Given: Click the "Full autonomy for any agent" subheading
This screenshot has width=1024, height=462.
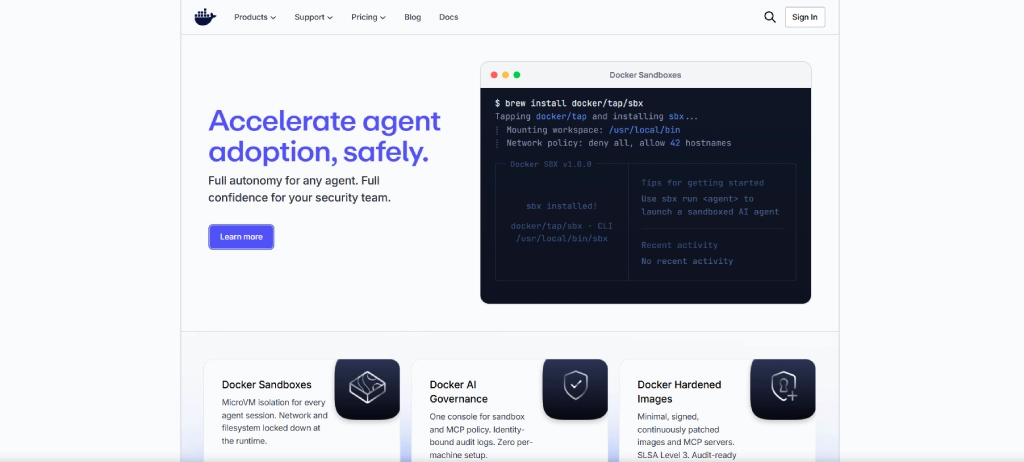Looking at the screenshot, I should (x=299, y=189).
